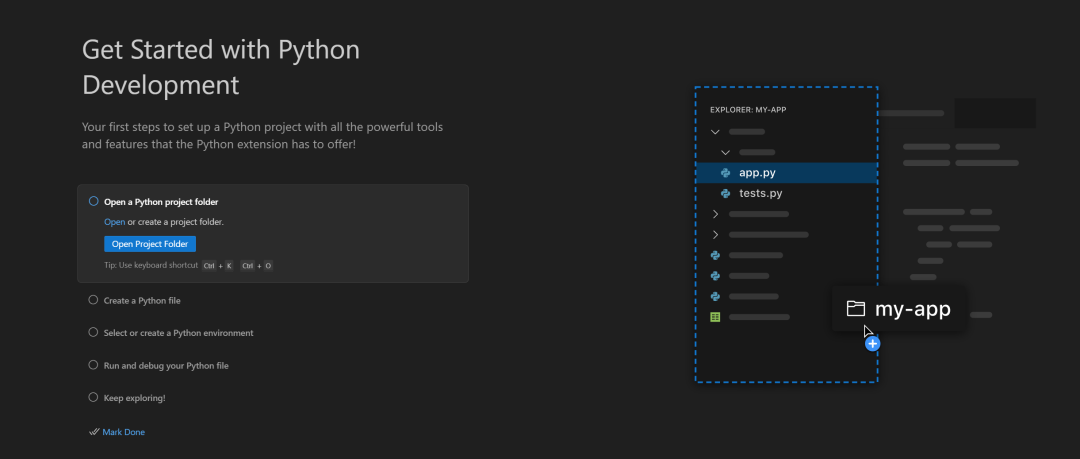Click the 'Get Started with Python Development' title
Screen dimensions: 1080x459
221,68
